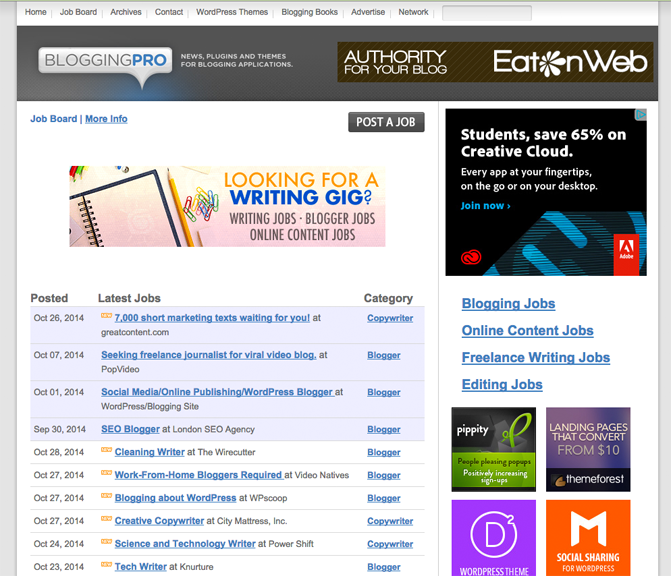Click the Sep 30, 2014 posted date
671x576 pixels.
tap(59, 429)
